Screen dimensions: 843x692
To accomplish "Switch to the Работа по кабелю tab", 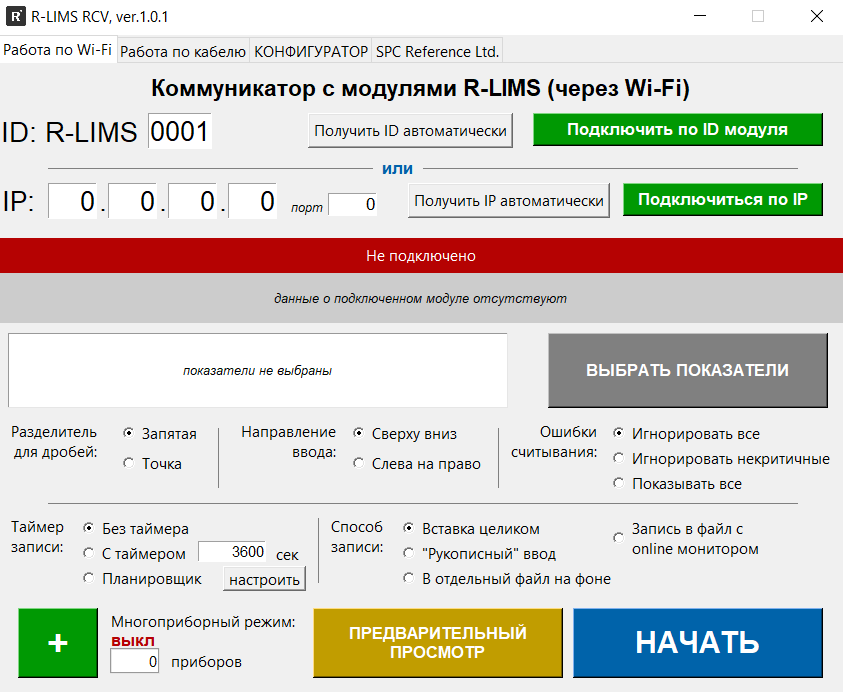I will (182, 52).
